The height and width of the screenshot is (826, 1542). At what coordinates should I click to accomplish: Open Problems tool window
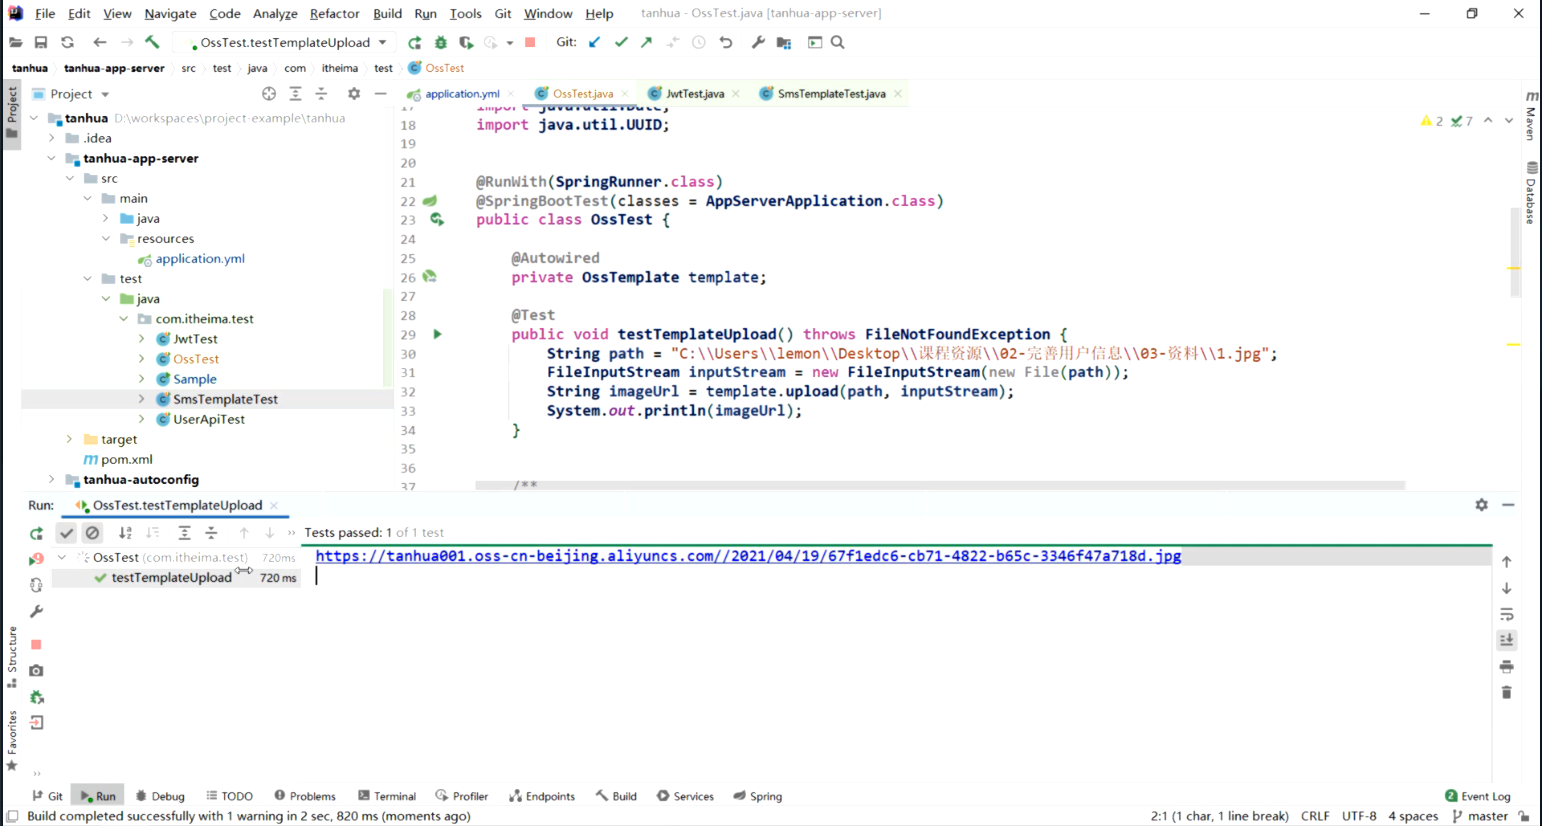pos(305,796)
